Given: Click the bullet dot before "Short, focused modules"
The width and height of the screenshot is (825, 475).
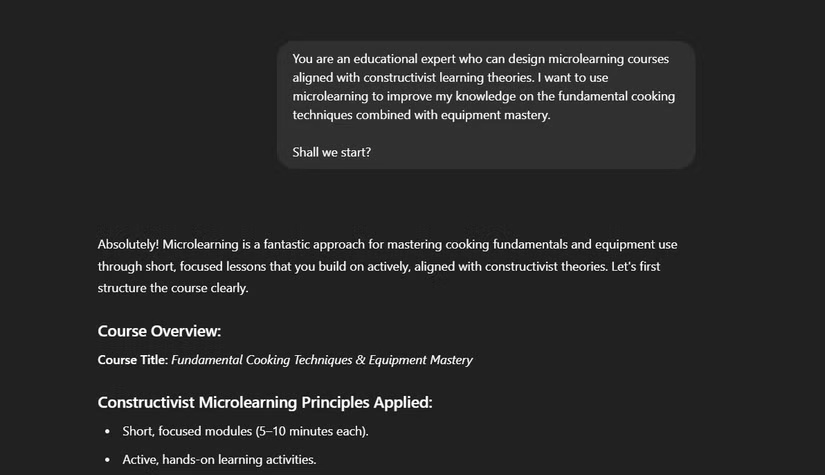Looking at the screenshot, I should (107, 432).
